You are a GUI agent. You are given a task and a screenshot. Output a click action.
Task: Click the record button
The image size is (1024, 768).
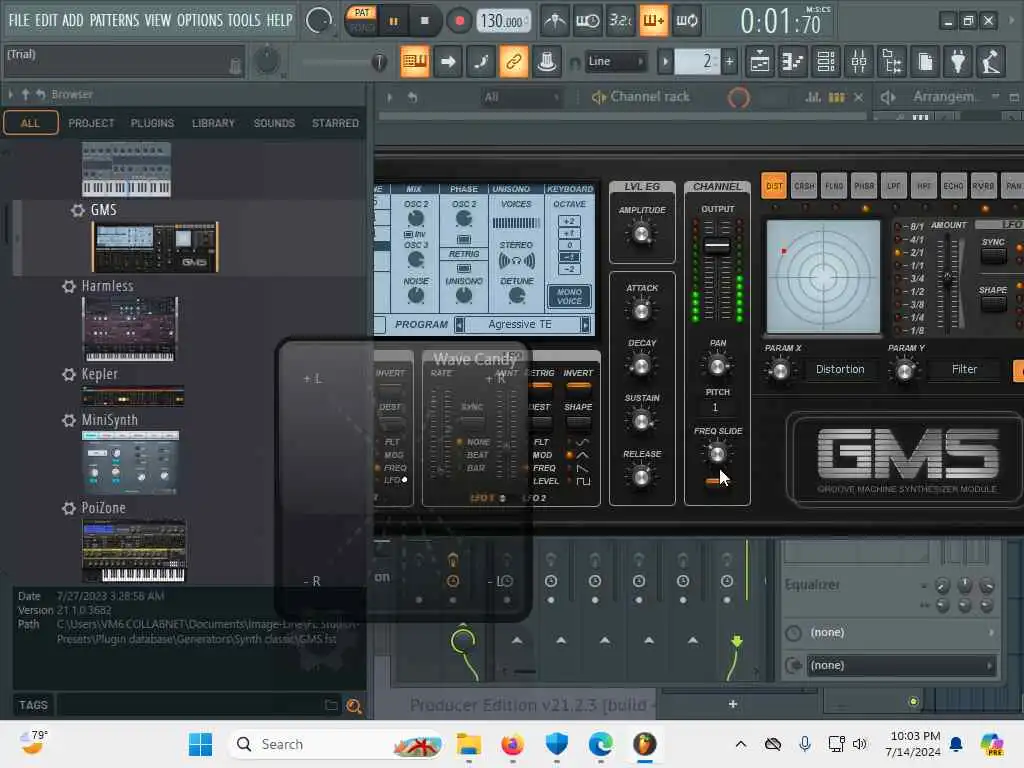click(459, 21)
